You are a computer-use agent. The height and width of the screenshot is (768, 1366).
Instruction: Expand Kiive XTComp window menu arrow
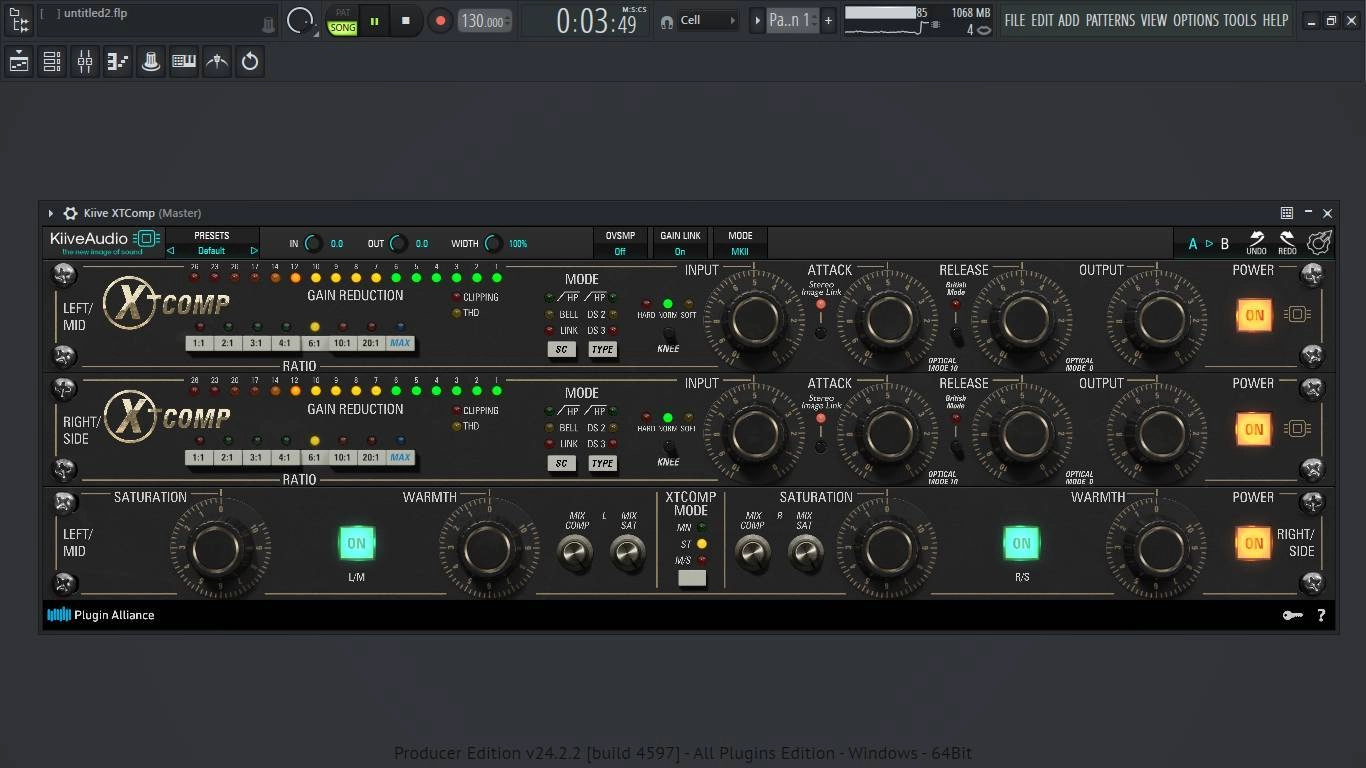pyautogui.click(x=50, y=213)
